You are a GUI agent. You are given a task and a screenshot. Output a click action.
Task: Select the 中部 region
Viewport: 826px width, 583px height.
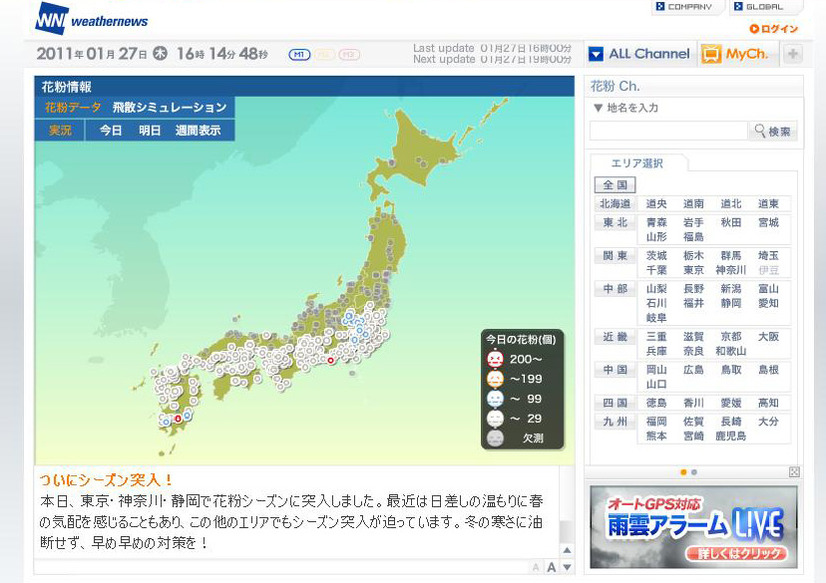coord(615,289)
